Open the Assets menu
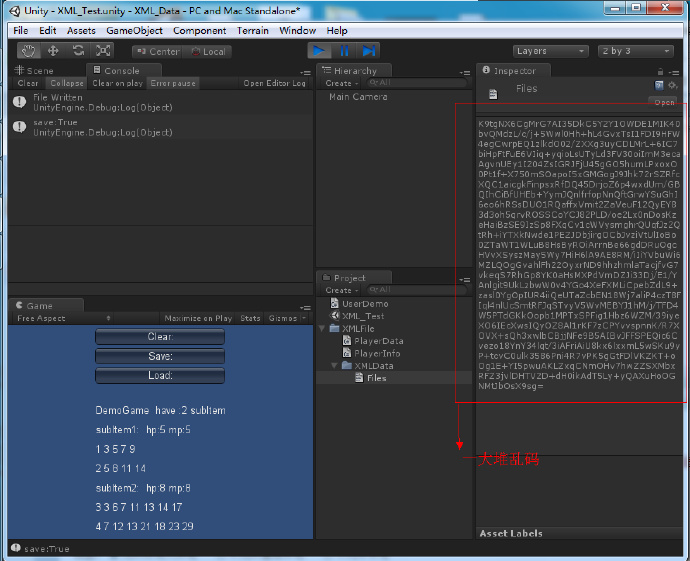690x561 pixels. pyautogui.click(x=81, y=30)
